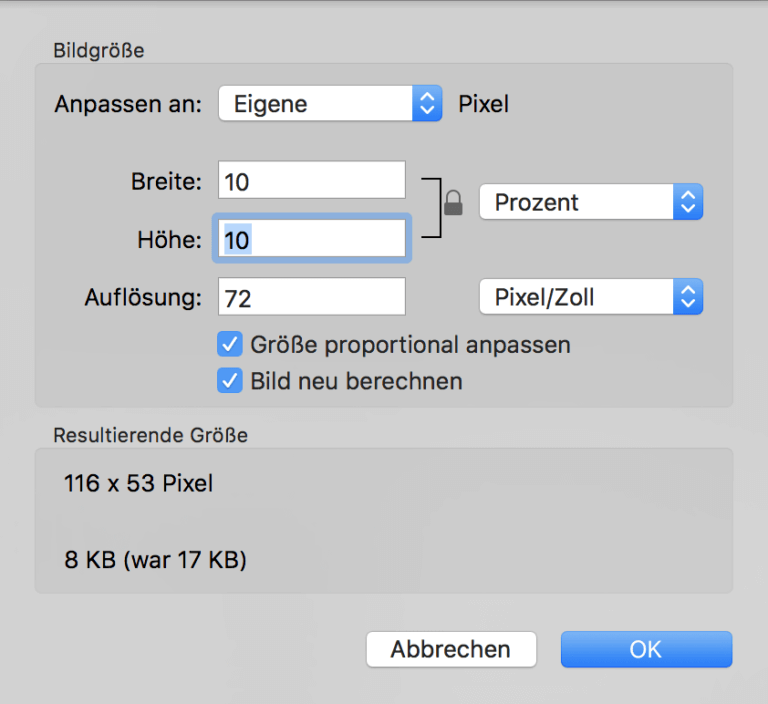Click into the Höhe input field
768x704 pixels.
312,238
